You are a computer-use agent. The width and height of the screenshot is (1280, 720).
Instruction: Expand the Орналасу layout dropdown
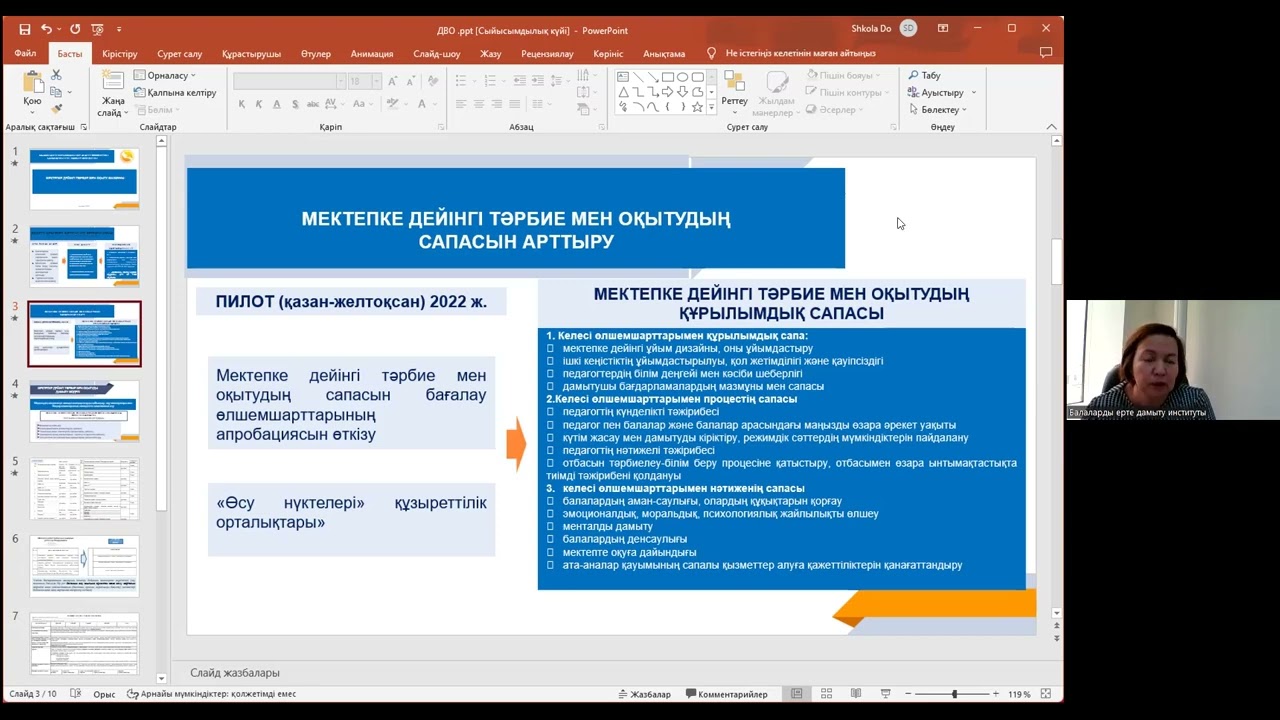point(164,75)
